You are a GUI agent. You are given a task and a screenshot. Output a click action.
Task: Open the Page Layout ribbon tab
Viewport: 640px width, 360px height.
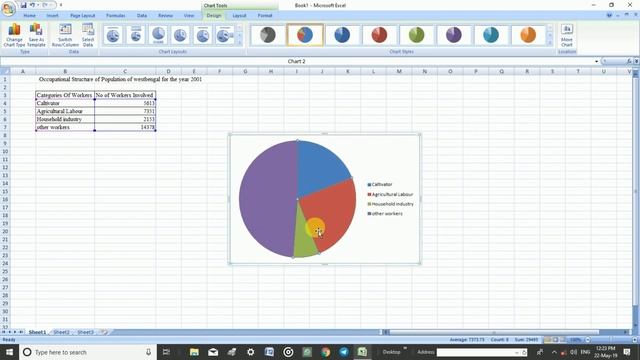pyautogui.click(x=82, y=16)
